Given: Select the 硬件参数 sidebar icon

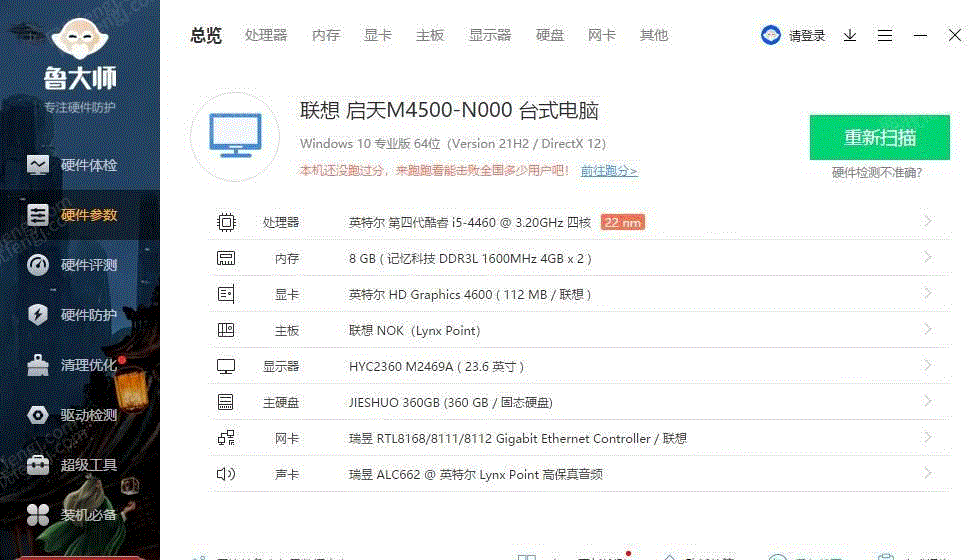Looking at the screenshot, I should point(38,215).
